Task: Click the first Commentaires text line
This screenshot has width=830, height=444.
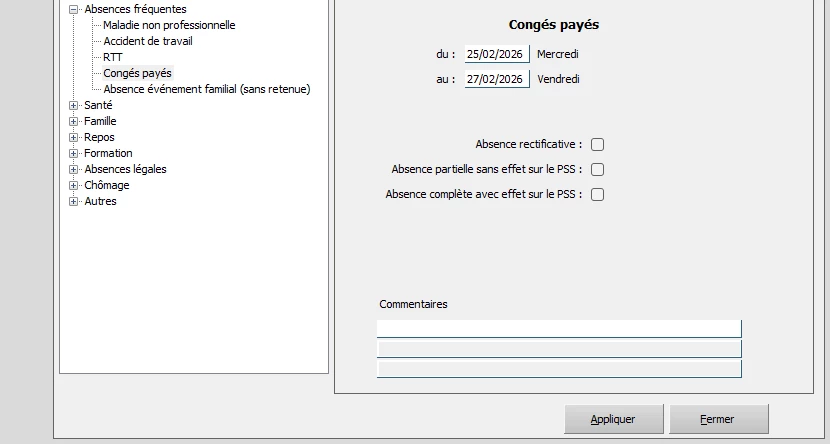Action: (559, 329)
